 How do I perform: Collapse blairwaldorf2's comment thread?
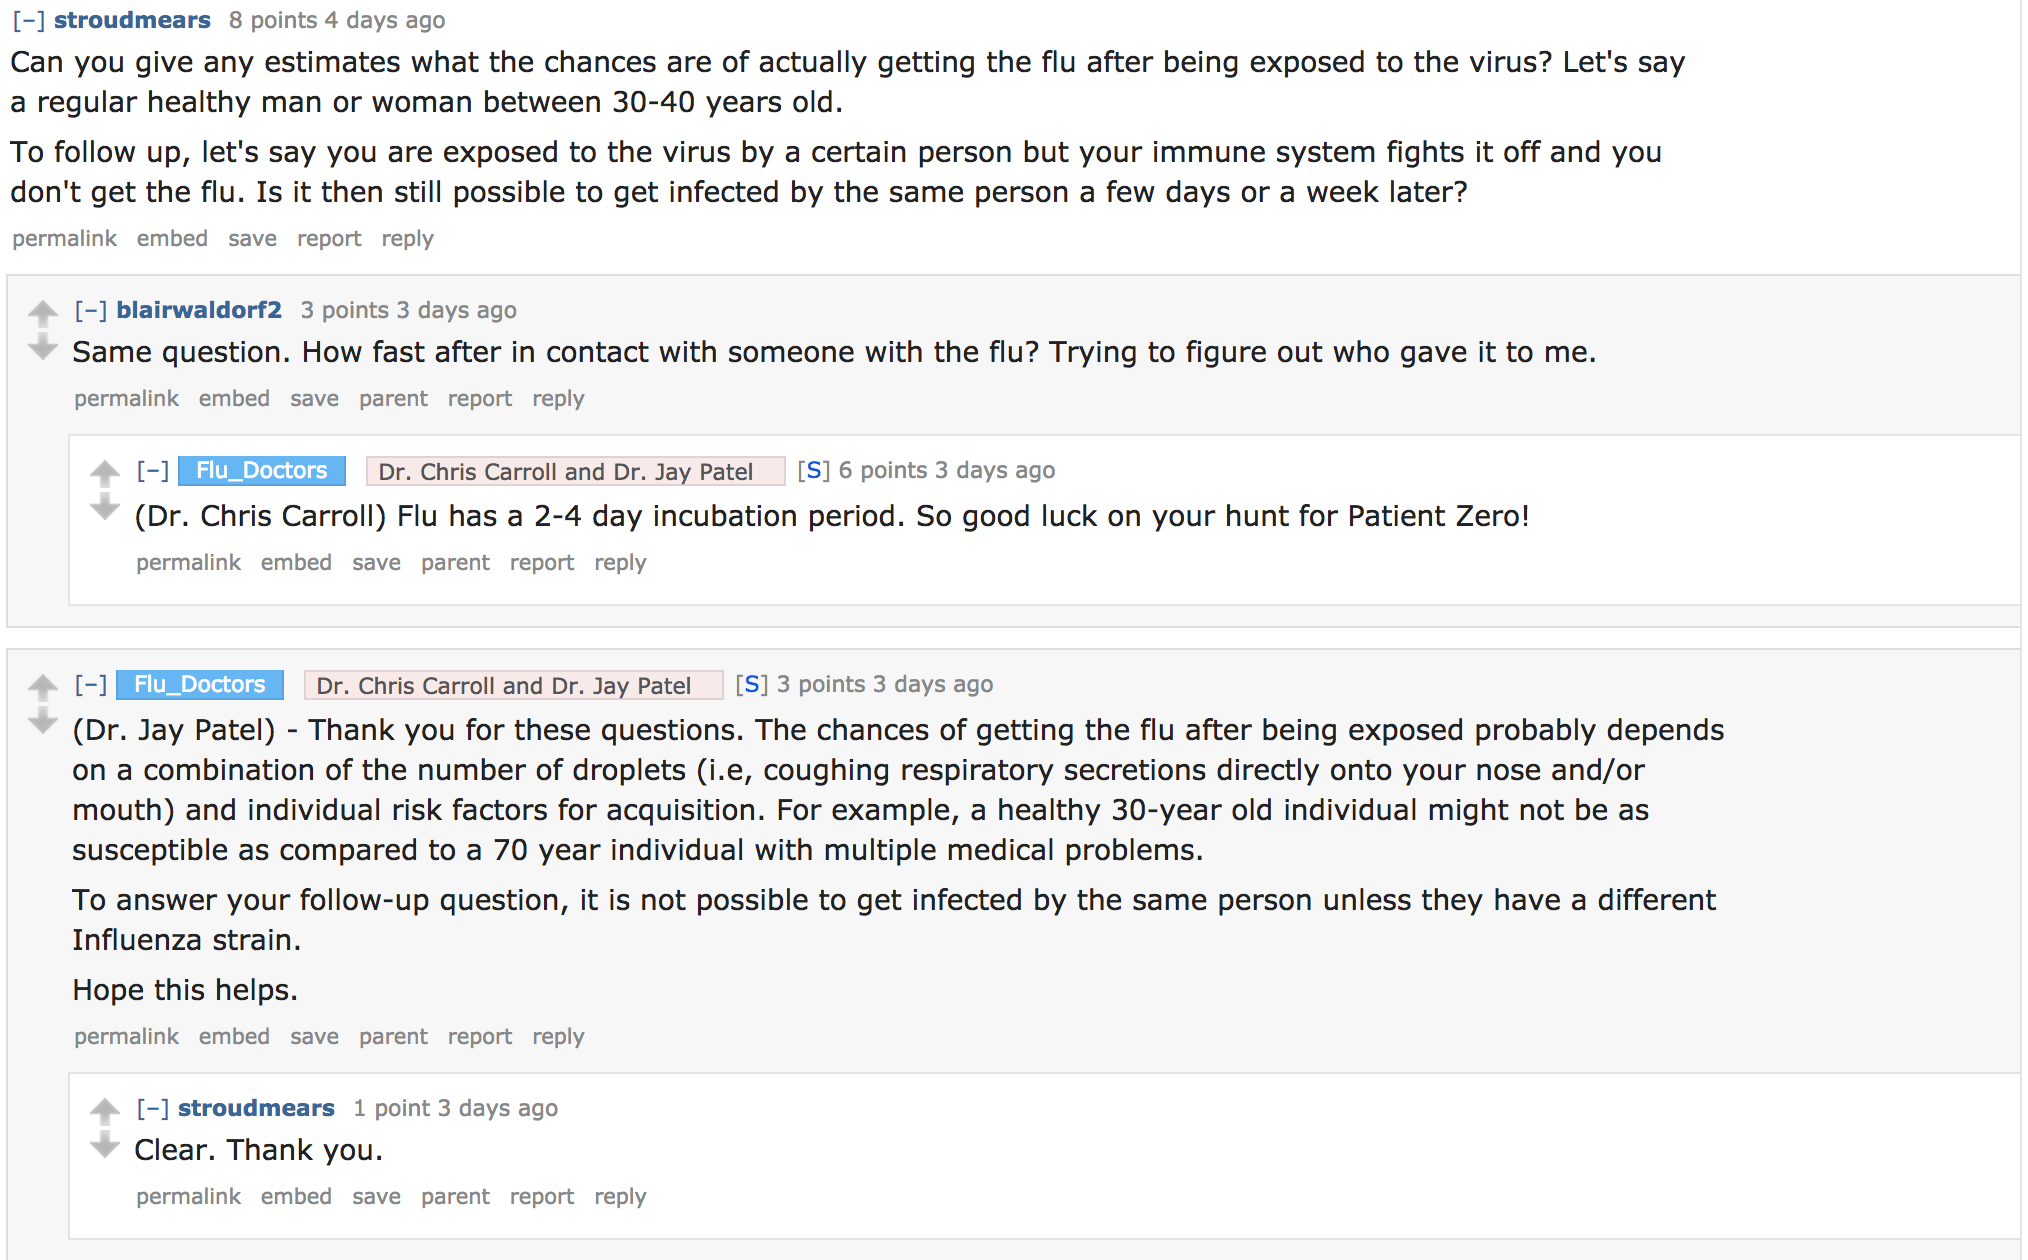click(x=90, y=310)
